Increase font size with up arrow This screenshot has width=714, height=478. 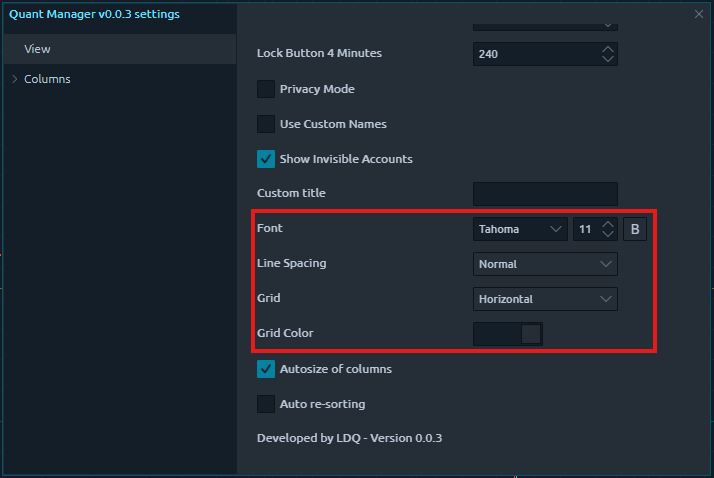point(607,224)
